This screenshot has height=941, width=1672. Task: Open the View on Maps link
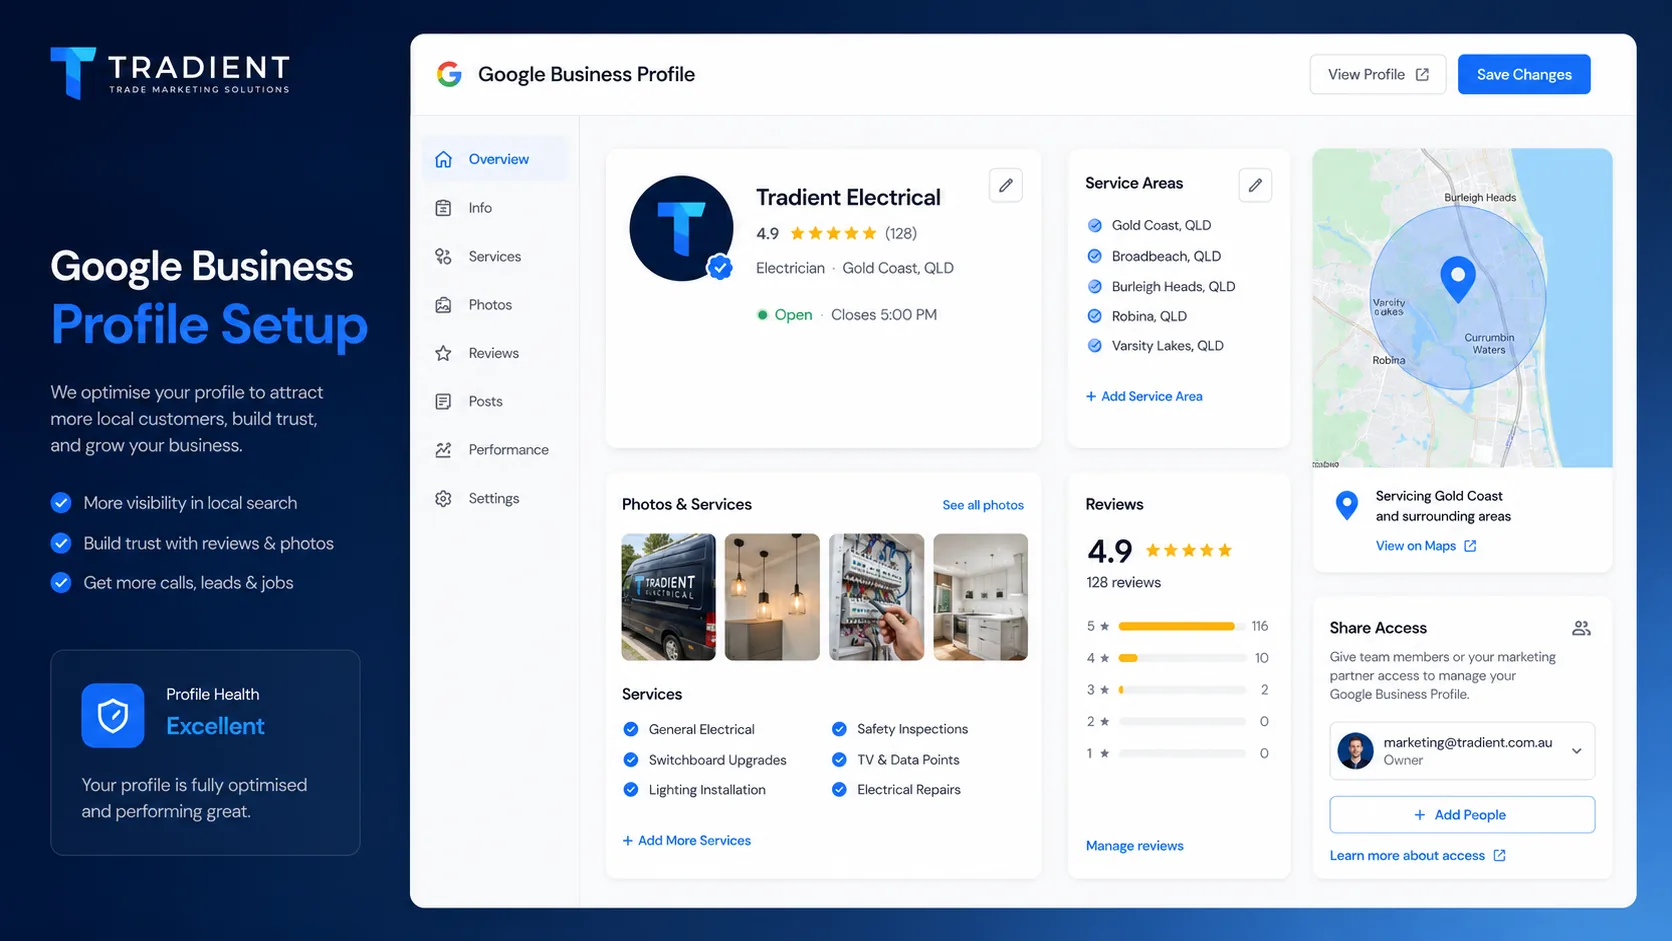coord(1426,546)
